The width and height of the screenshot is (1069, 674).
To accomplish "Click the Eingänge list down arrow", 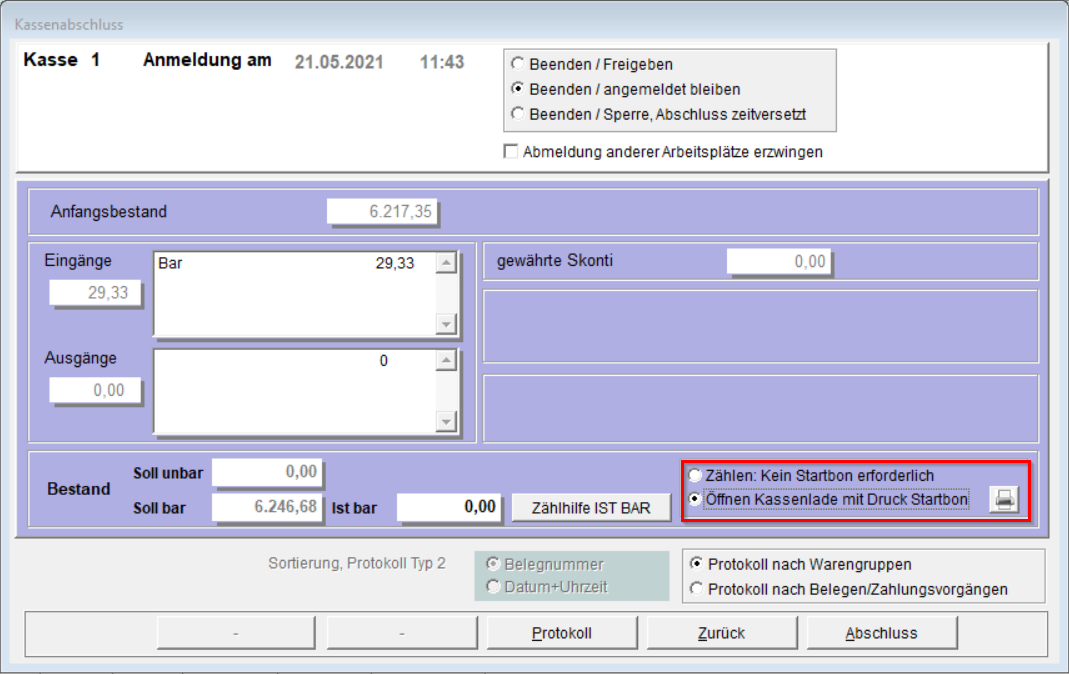I will [446, 324].
